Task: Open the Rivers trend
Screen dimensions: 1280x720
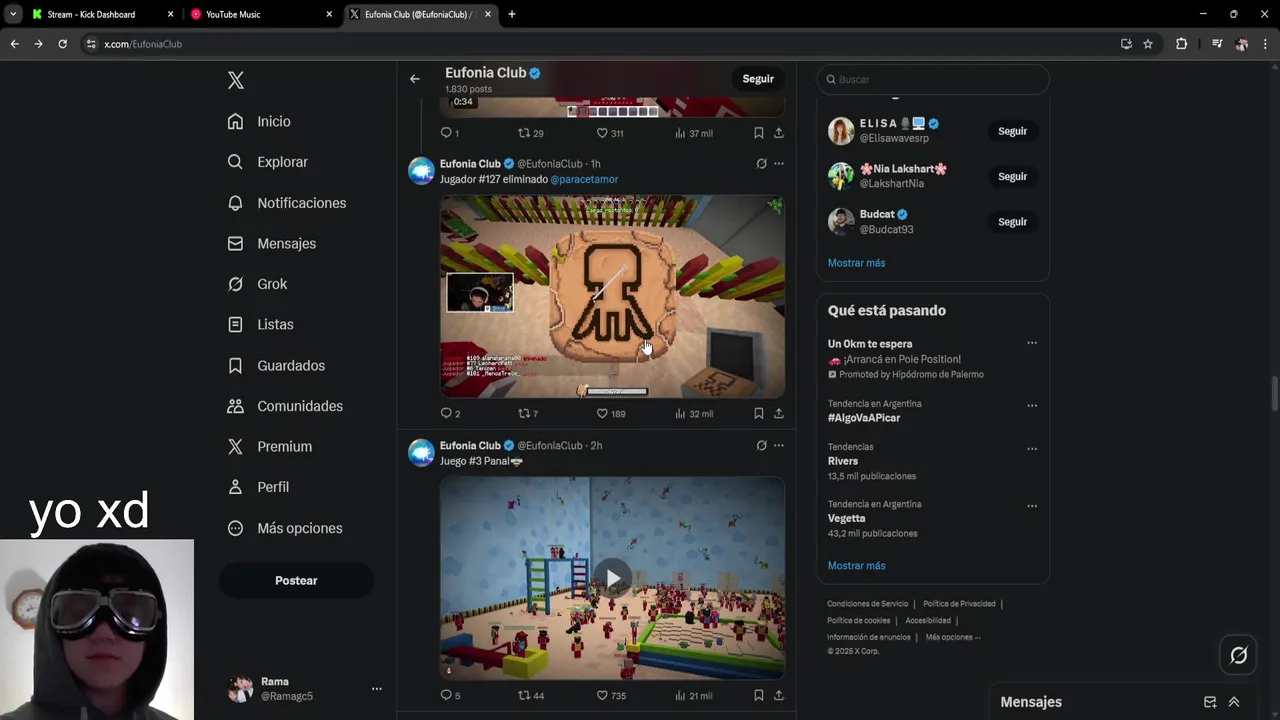Action: (x=843, y=461)
